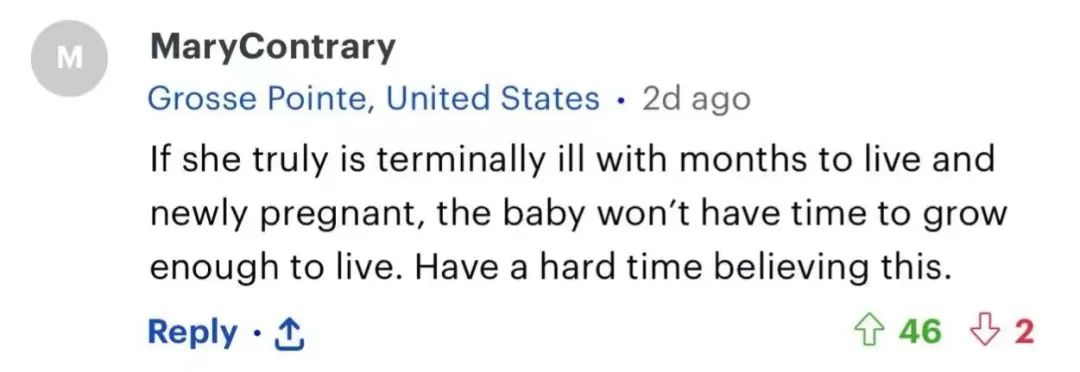Open the gray M avatar circle
Viewport: 1080px width, 372px height.
coord(70,59)
